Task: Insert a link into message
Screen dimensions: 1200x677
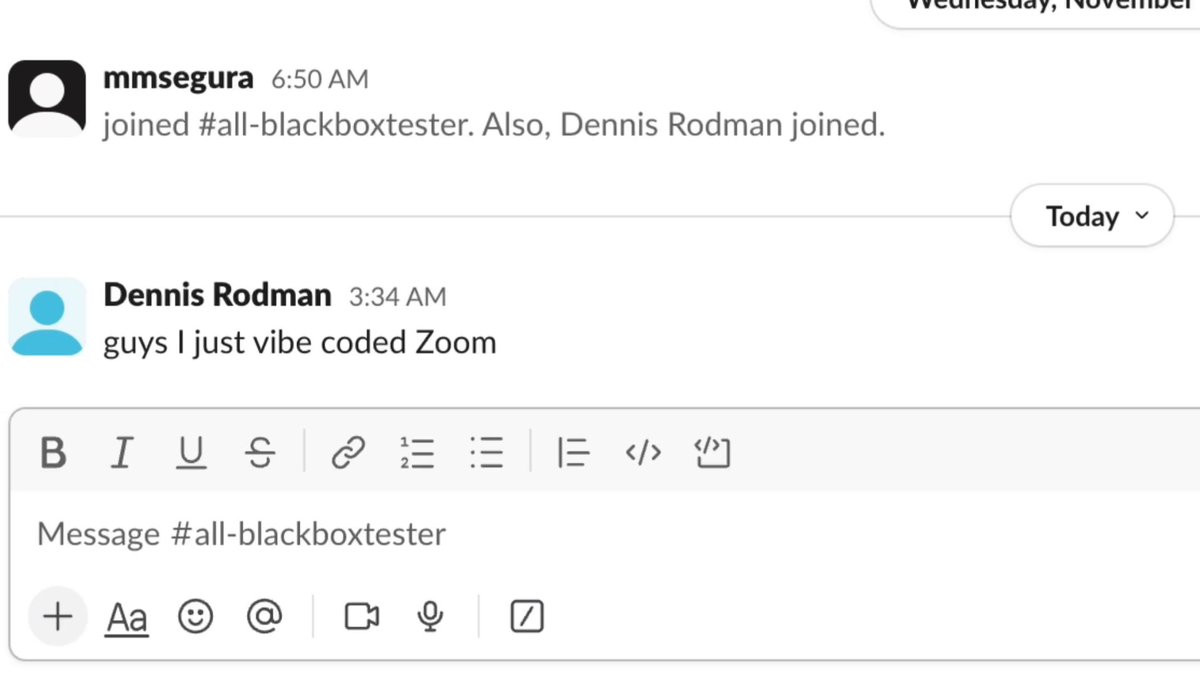Action: coord(348,453)
